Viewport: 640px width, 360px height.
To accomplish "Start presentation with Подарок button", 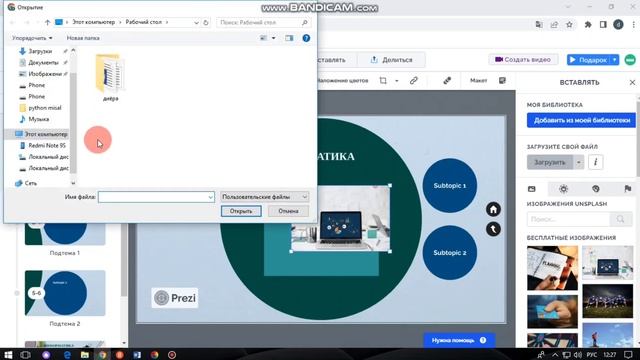I will [588, 60].
